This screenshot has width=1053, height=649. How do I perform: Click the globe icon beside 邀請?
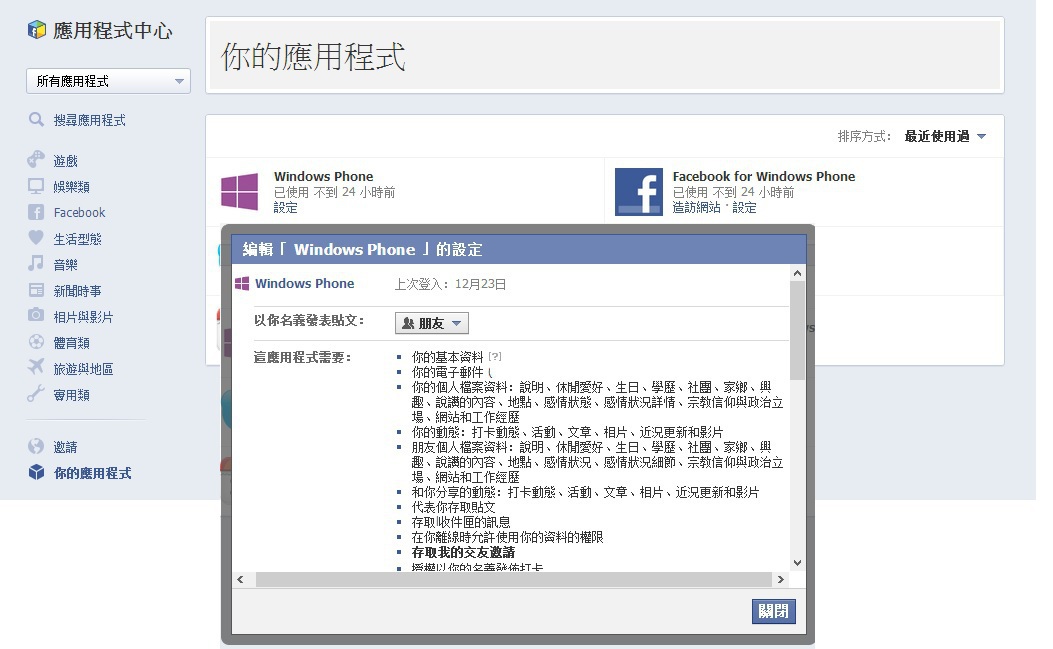coord(36,446)
